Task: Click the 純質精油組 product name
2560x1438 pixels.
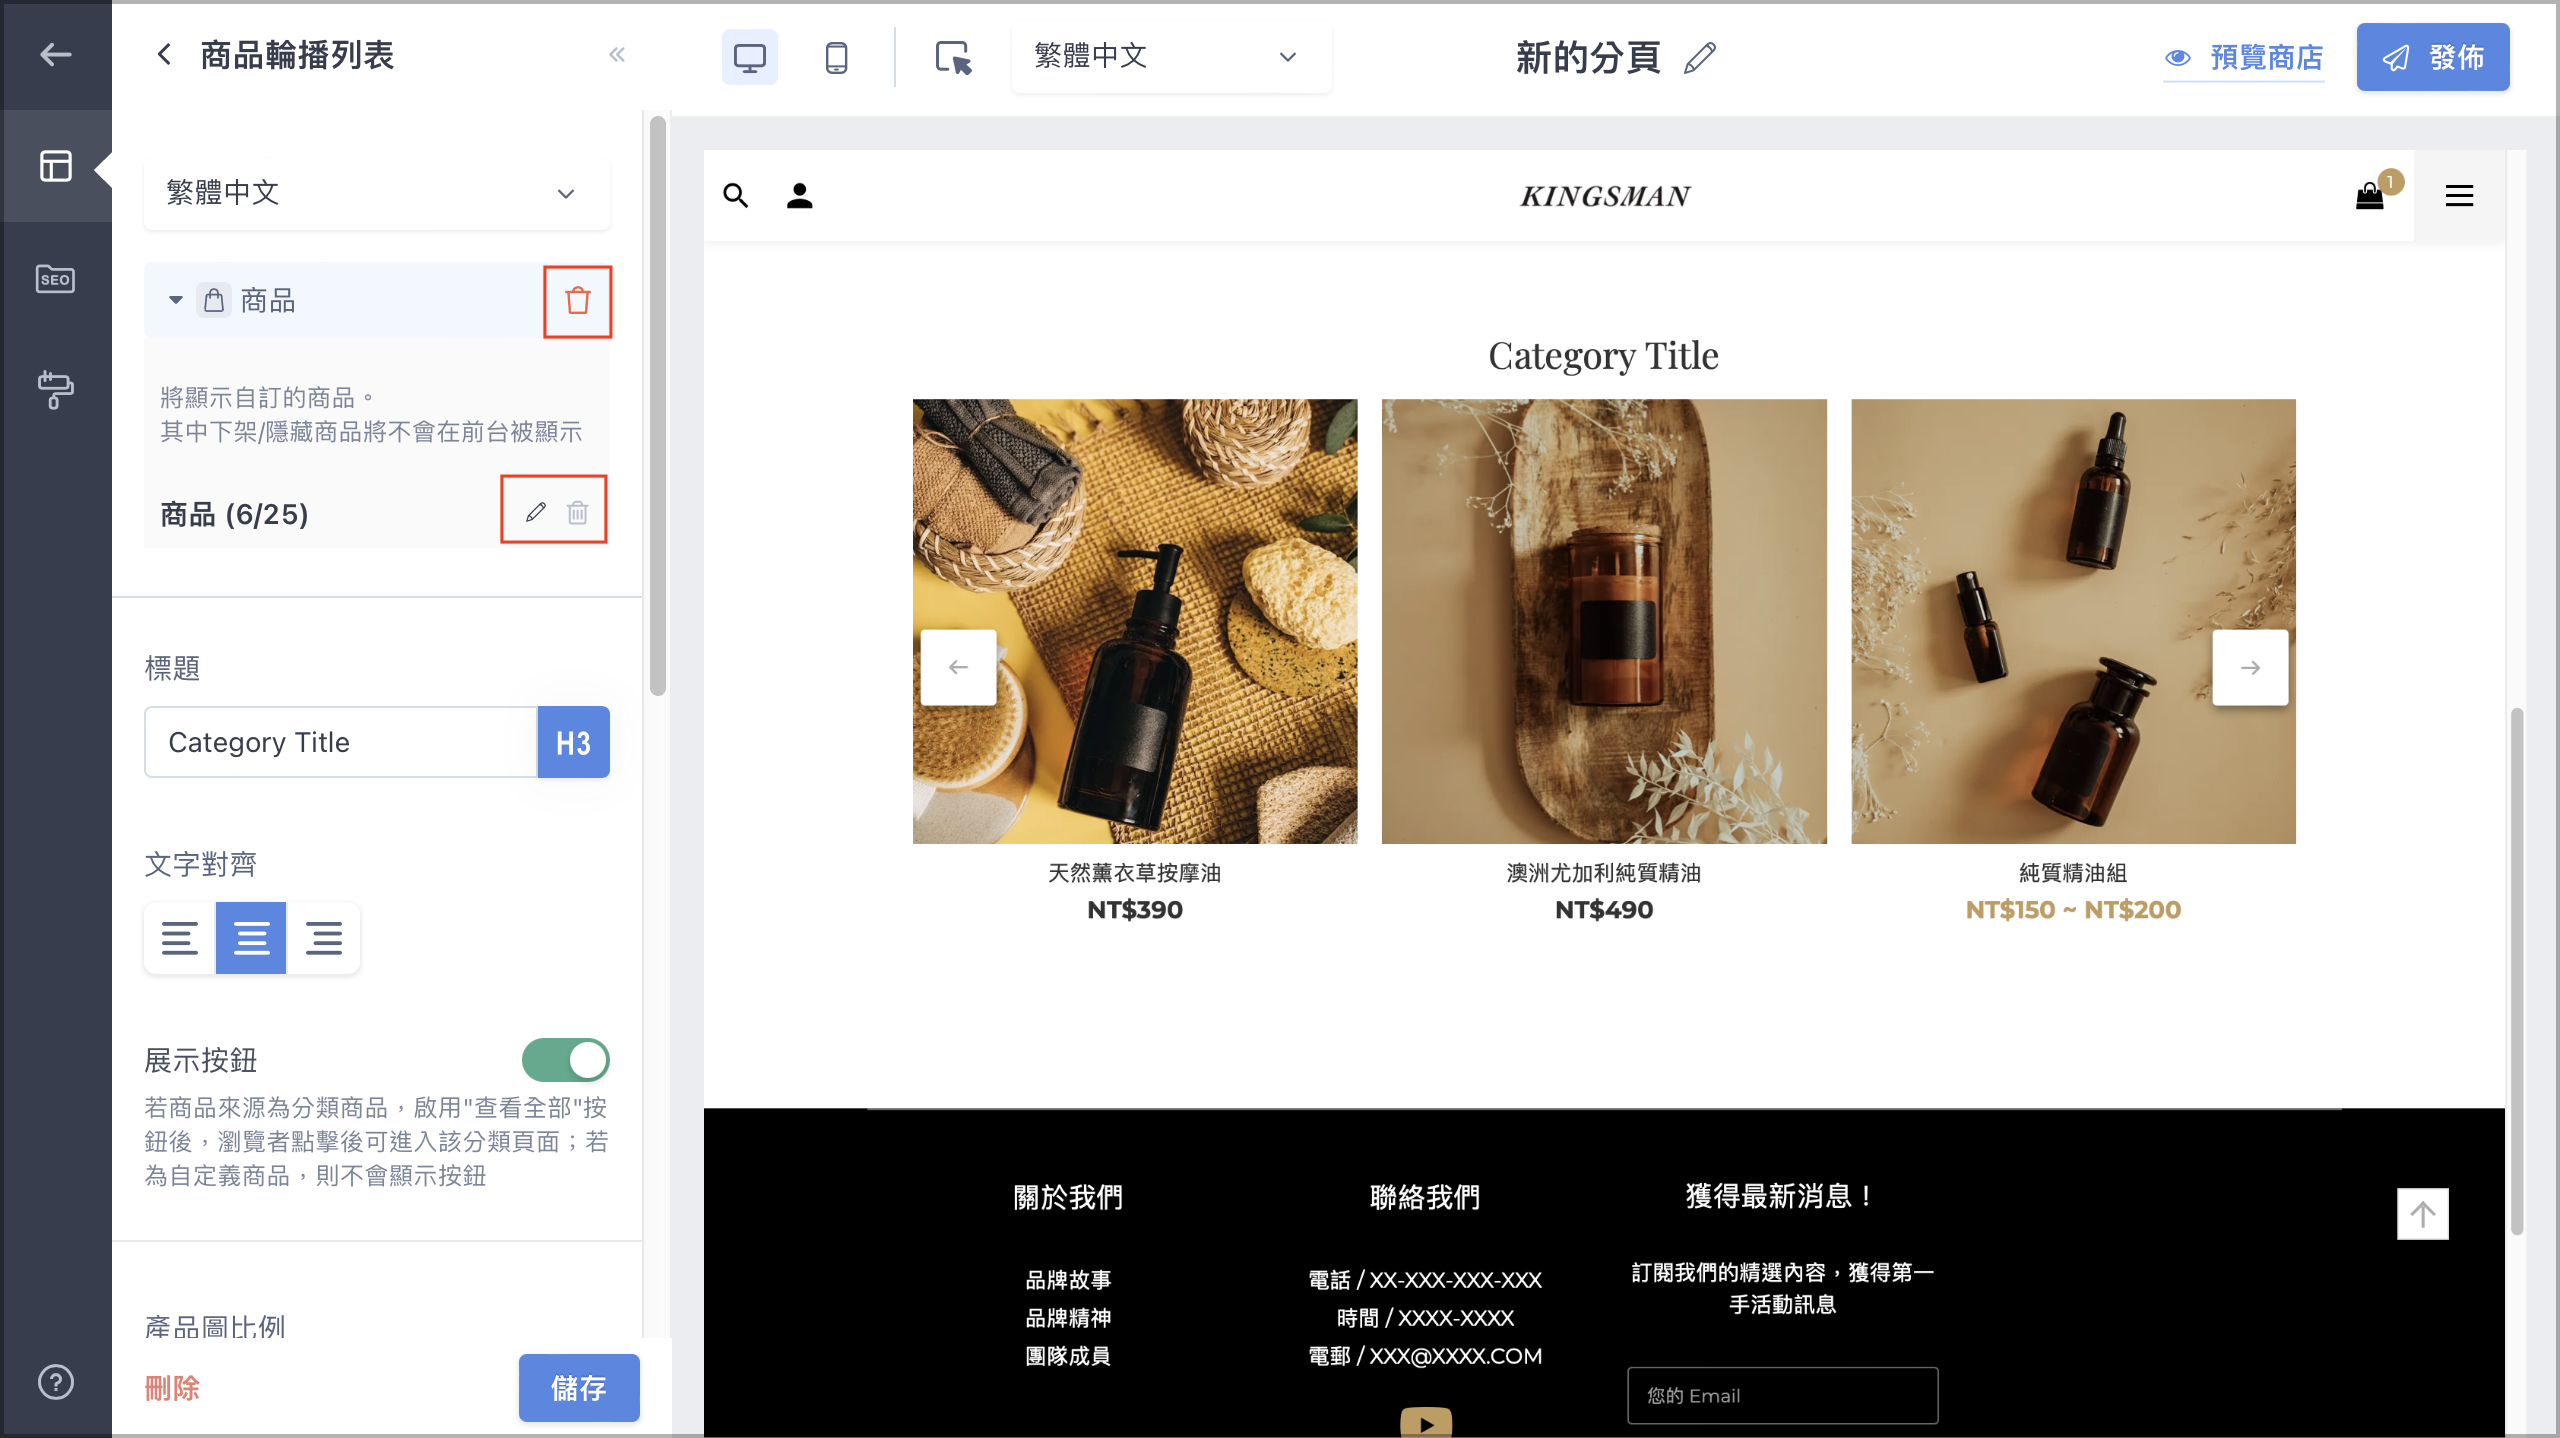Action: pos(2073,873)
